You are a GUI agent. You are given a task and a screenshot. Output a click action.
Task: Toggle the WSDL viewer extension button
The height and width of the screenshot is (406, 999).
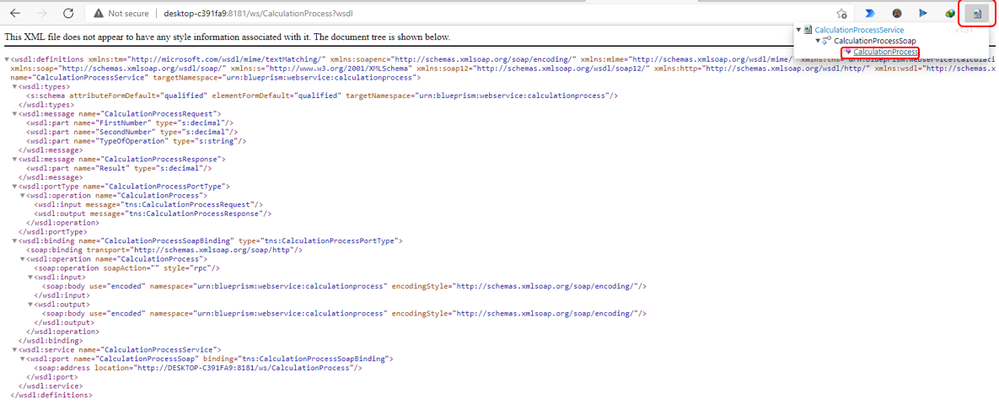pos(977,13)
